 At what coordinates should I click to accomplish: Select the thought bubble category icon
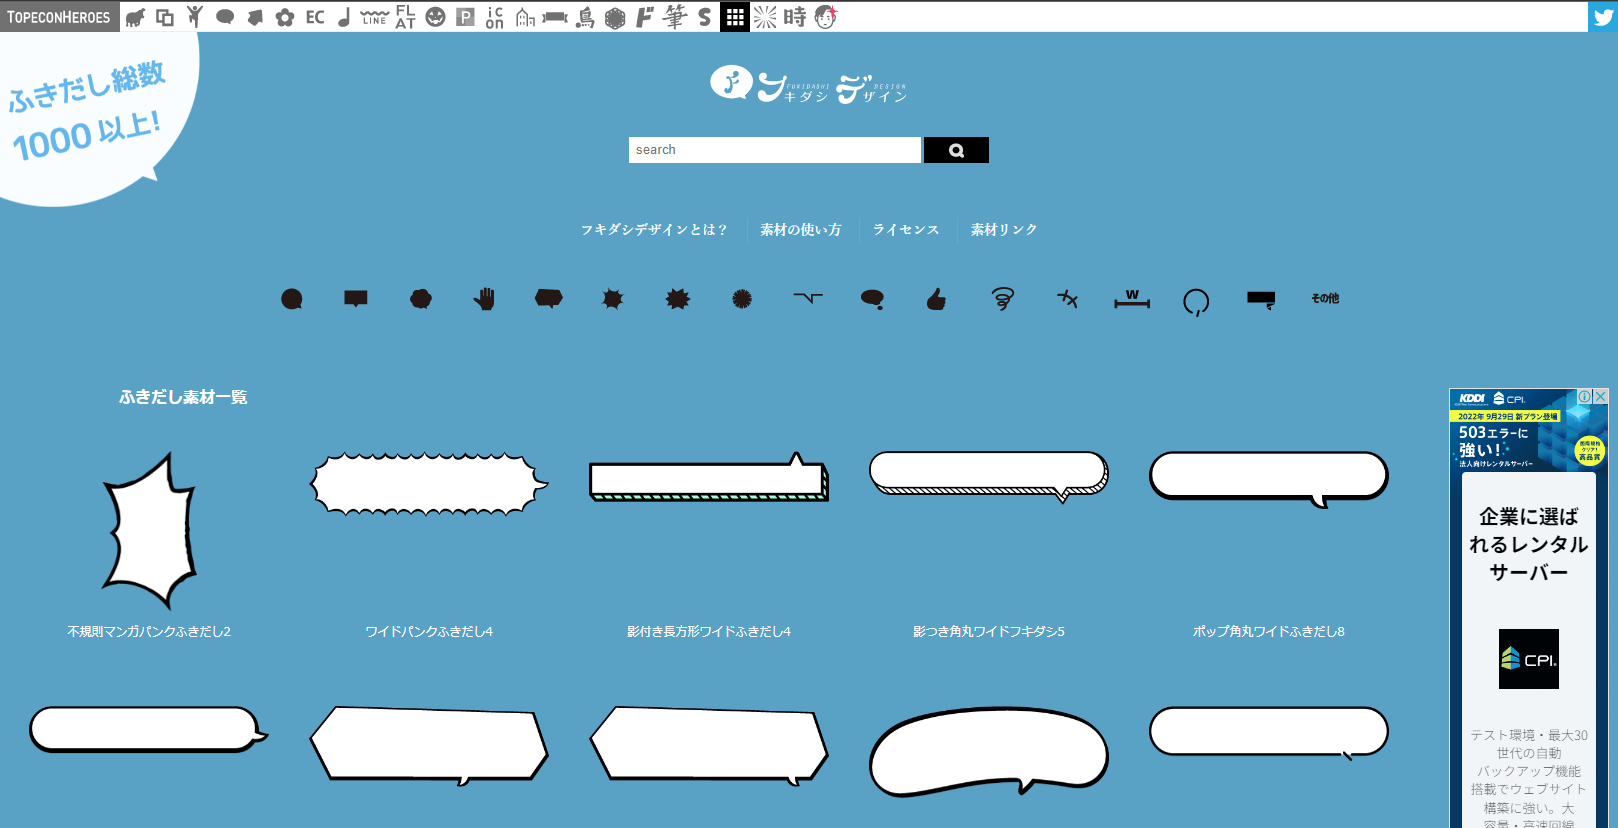872,299
